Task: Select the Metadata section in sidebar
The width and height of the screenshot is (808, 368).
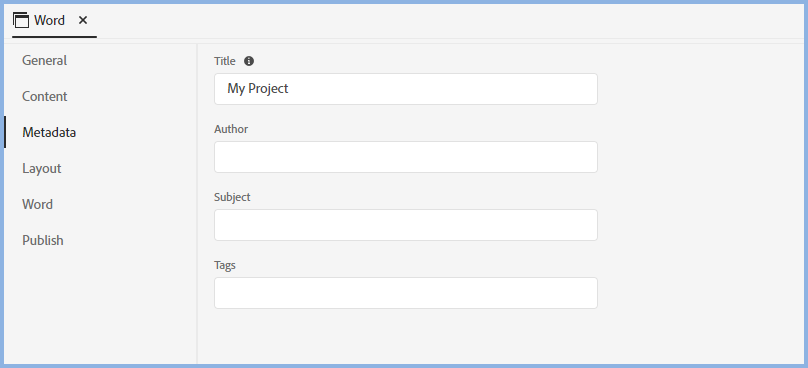Action: tap(49, 132)
